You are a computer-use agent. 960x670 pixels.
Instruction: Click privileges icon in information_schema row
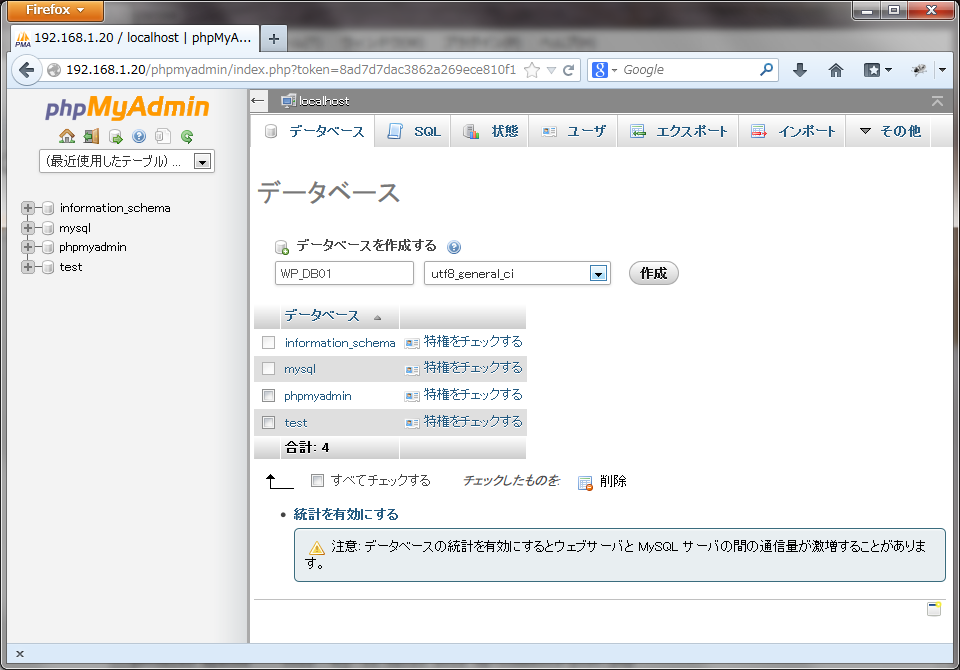pos(412,343)
